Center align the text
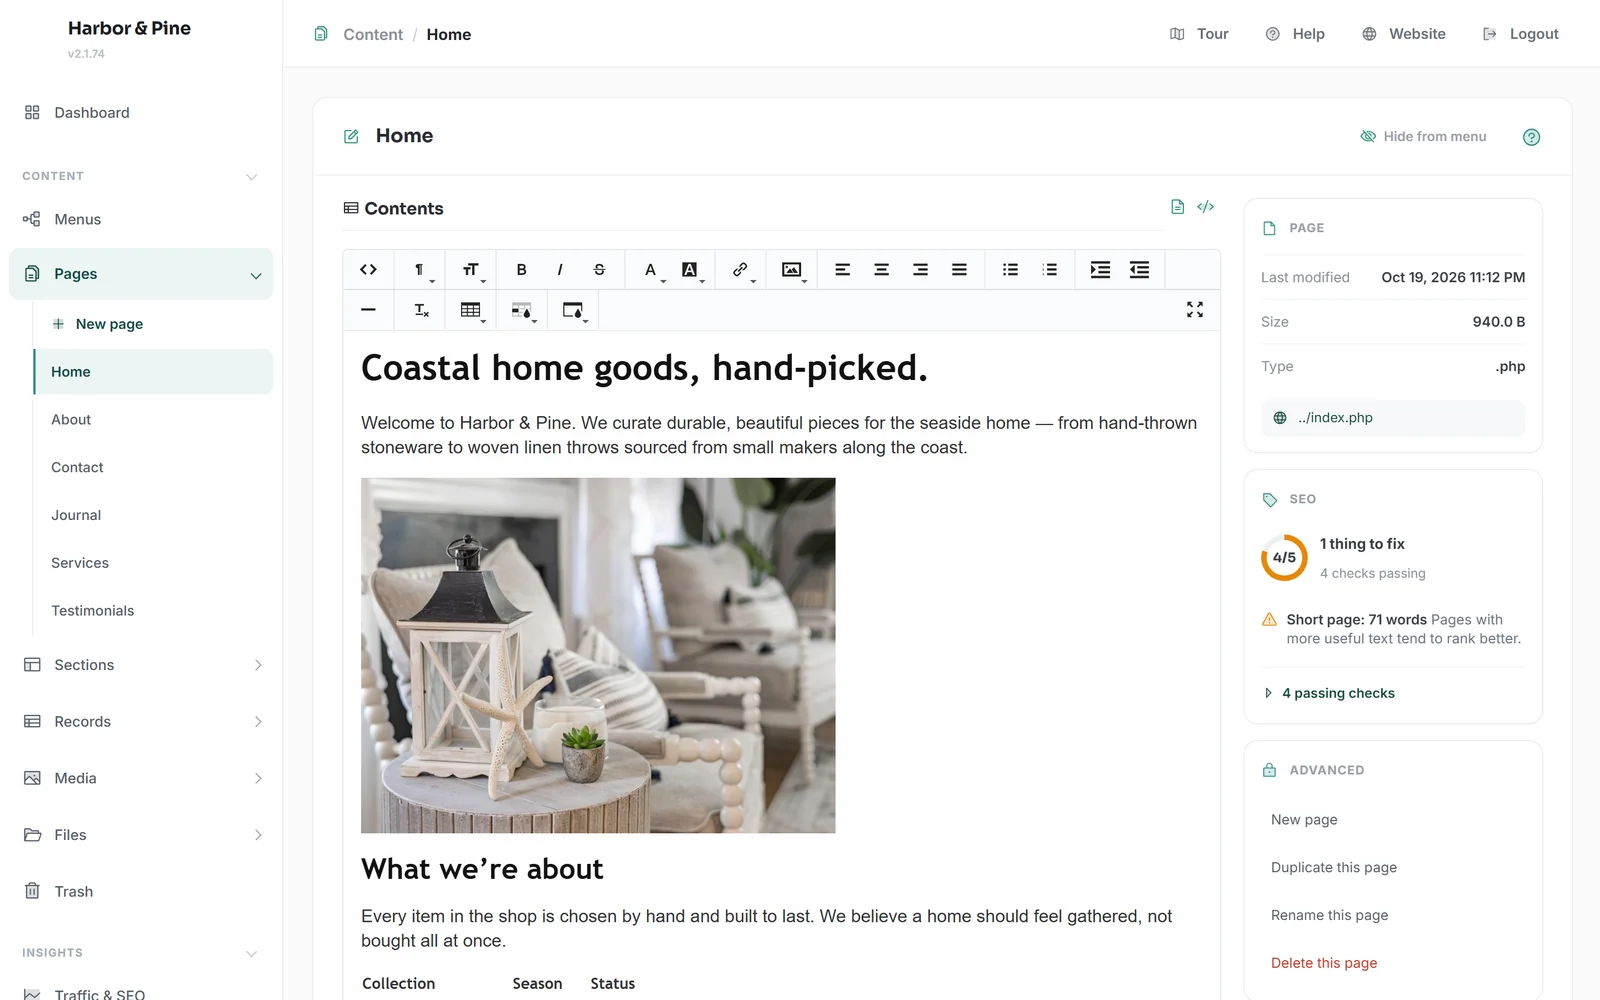Screen dimensions: 1600x1000 881,269
